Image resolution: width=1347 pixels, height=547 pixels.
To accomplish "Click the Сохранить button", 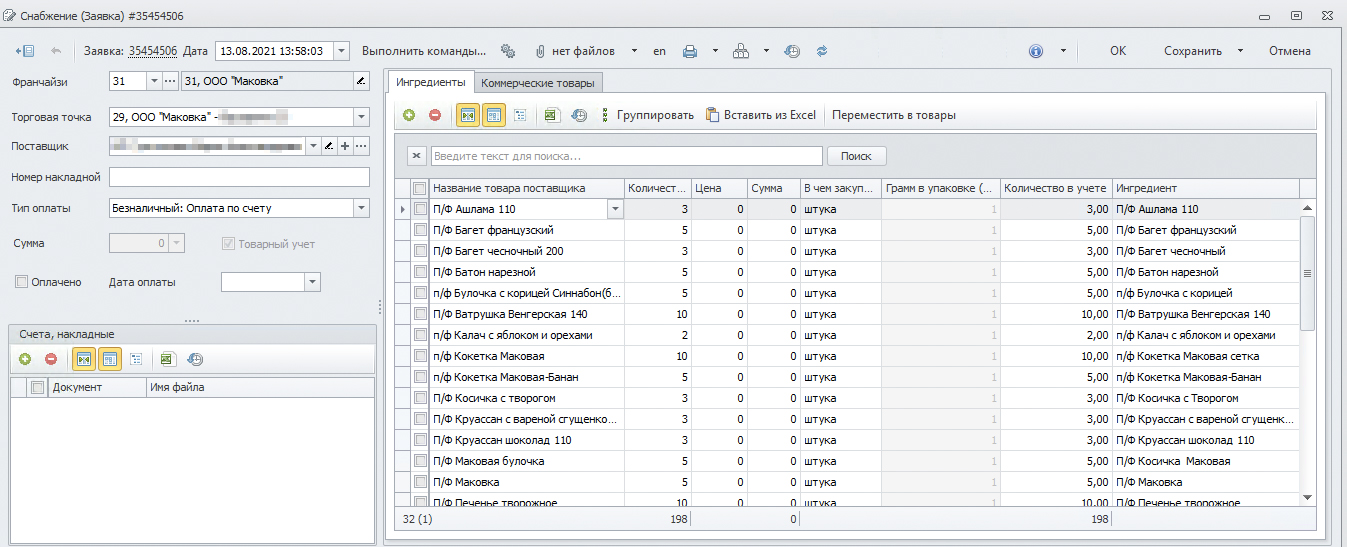I will [1192, 51].
